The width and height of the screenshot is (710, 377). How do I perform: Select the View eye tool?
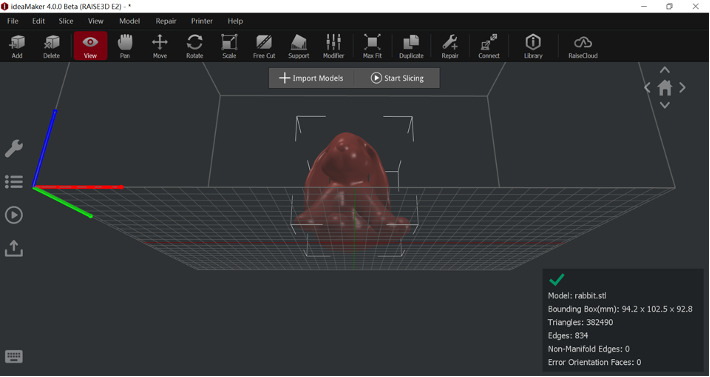(x=91, y=46)
